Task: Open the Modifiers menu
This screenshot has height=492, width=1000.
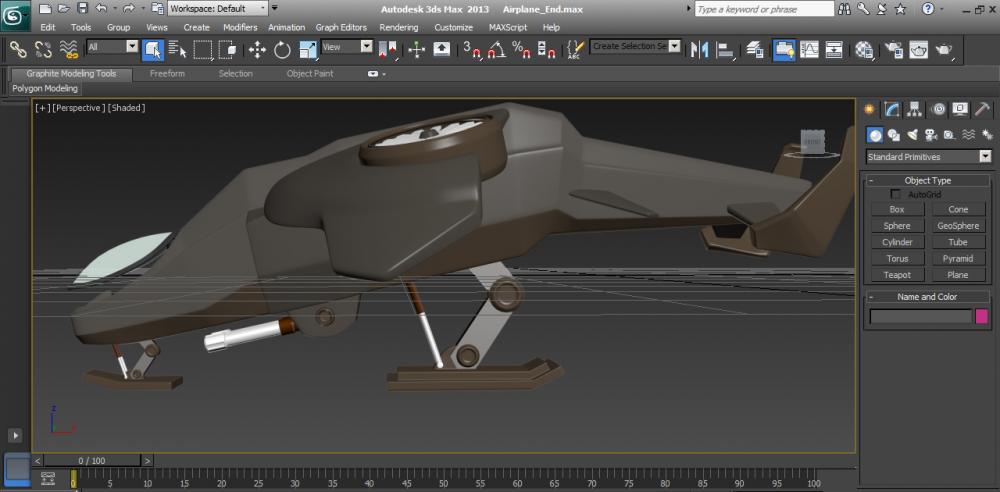Action: [239, 27]
